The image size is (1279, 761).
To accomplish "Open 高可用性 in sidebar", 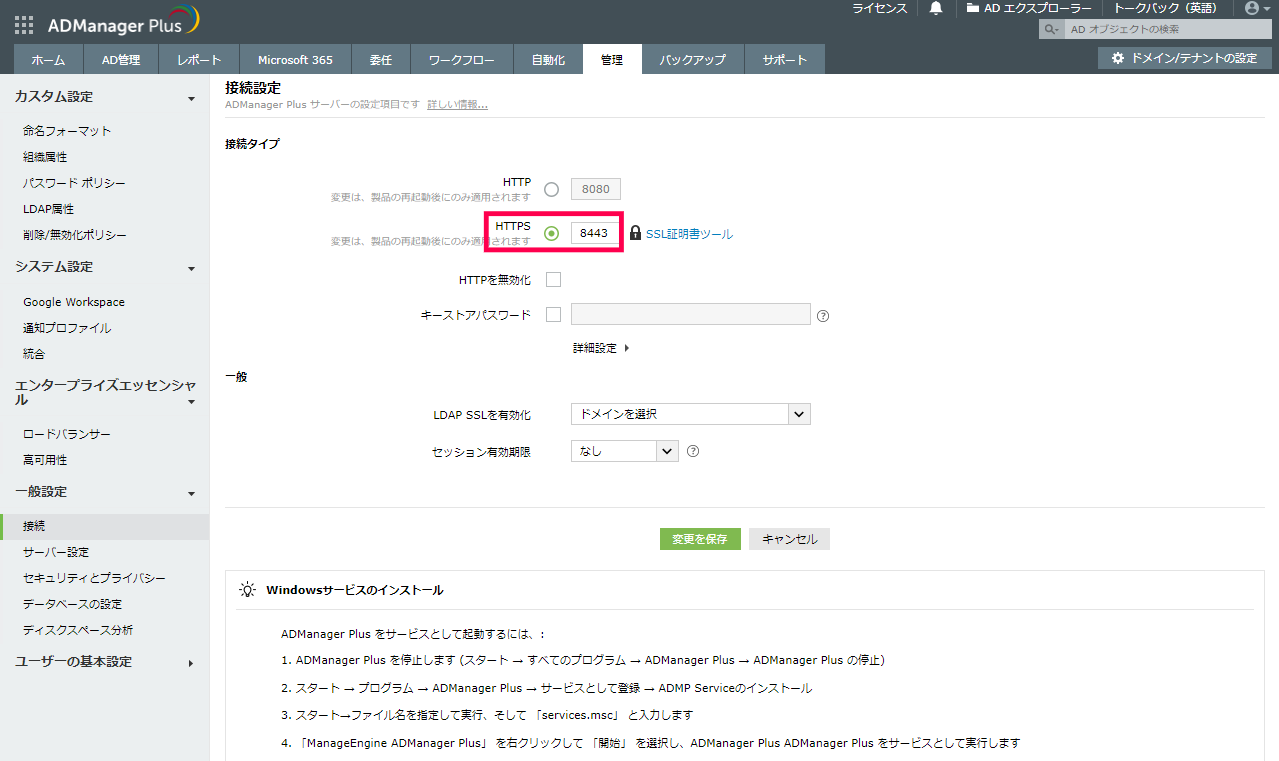I will [45, 460].
